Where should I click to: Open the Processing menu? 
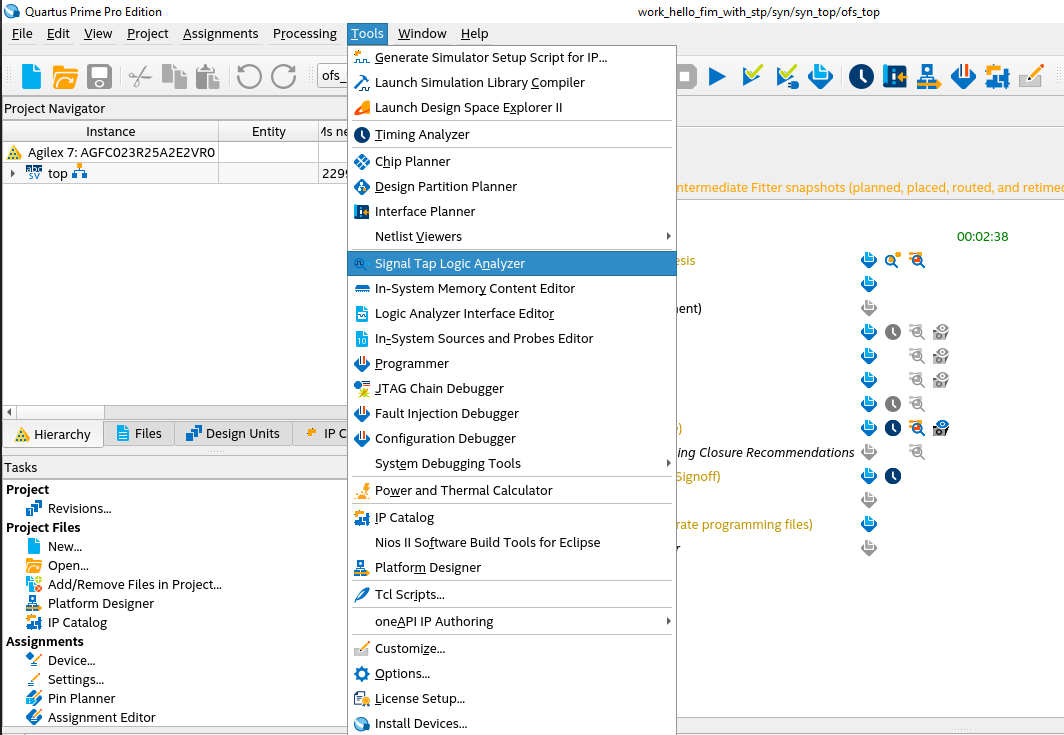point(304,34)
